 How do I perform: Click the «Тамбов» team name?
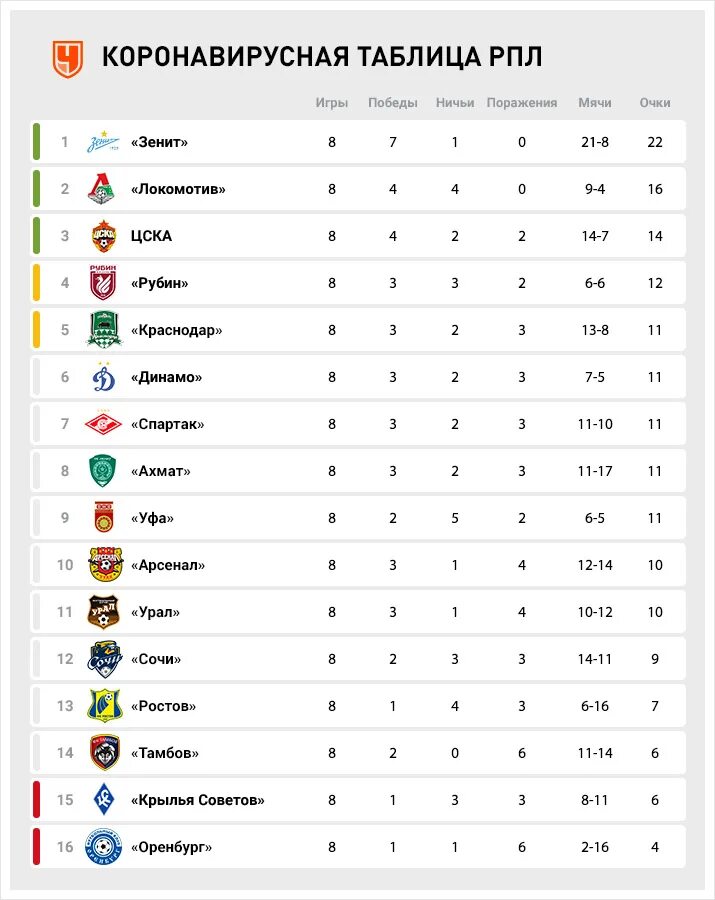tap(165, 753)
